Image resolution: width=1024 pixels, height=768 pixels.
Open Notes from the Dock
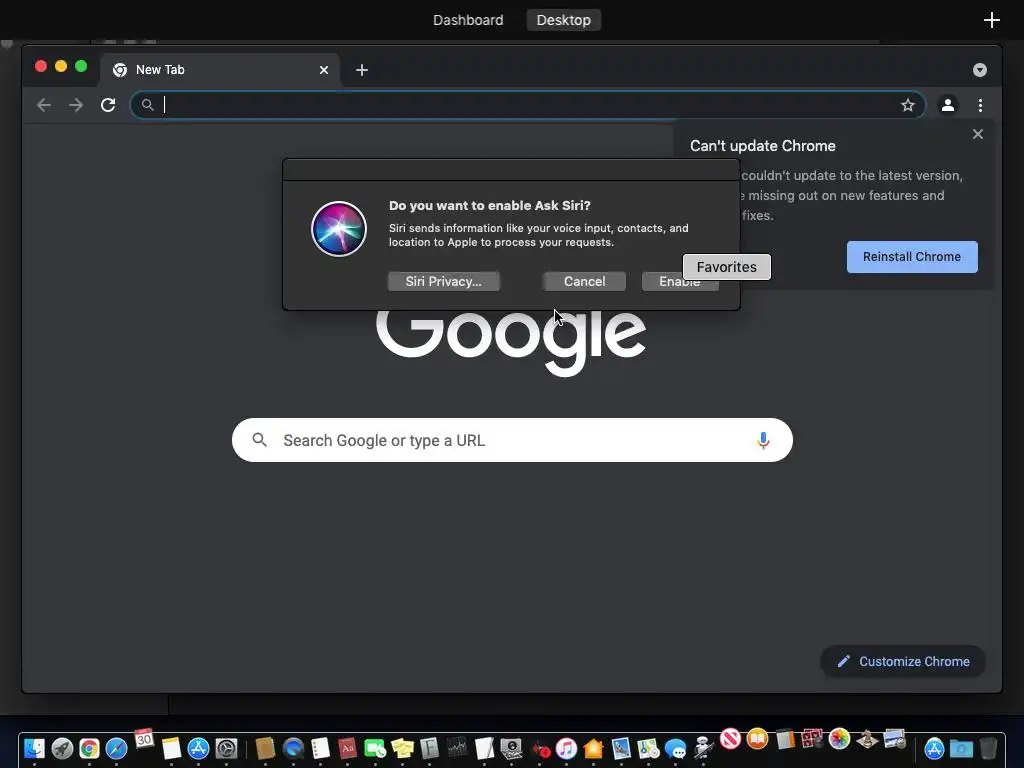click(x=171, y=748)
